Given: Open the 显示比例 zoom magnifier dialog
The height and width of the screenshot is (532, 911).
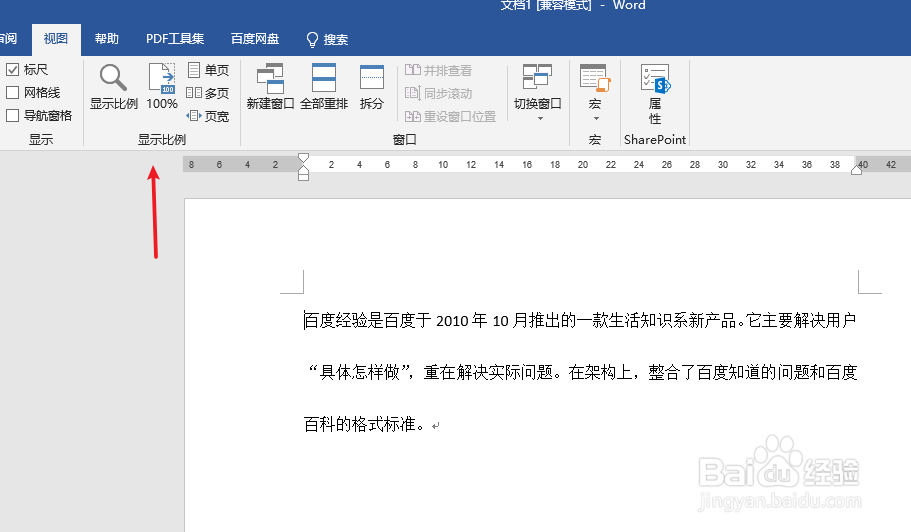Looking at the screenshot, I should pos(113,87).
